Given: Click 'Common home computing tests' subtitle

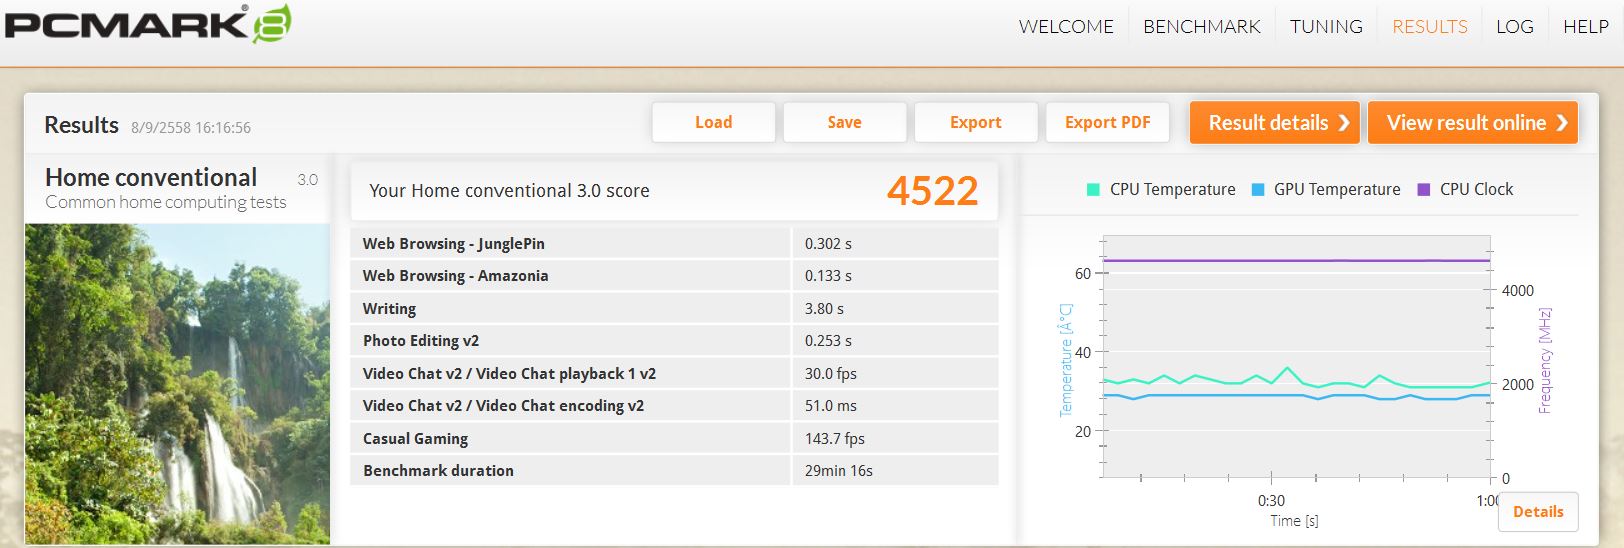Looking at the screenshot, I should [166, 202].
